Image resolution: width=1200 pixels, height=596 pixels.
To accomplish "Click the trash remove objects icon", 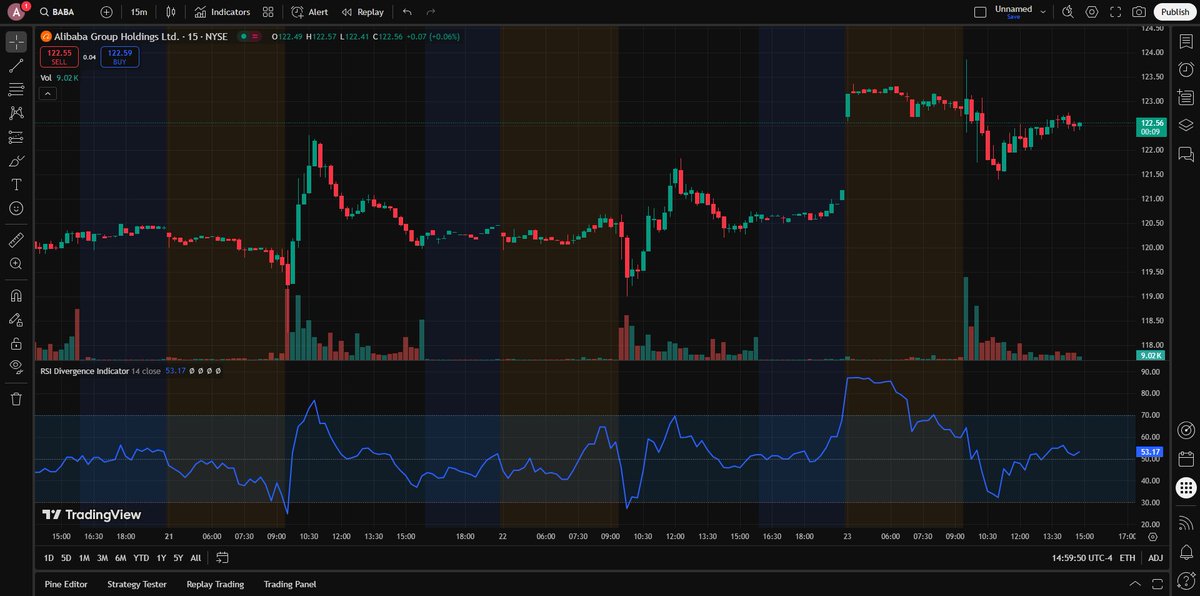I will click(16, 399).
